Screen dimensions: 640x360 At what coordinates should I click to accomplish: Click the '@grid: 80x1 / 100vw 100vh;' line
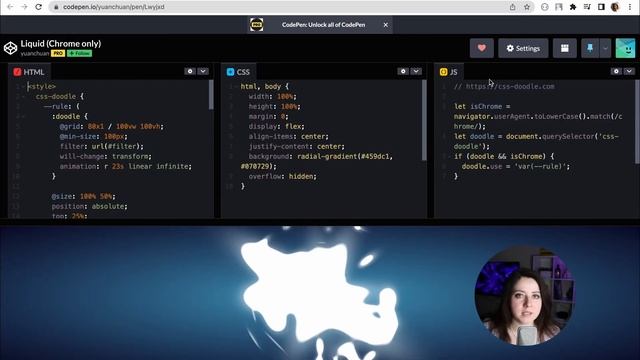point(111,127)
